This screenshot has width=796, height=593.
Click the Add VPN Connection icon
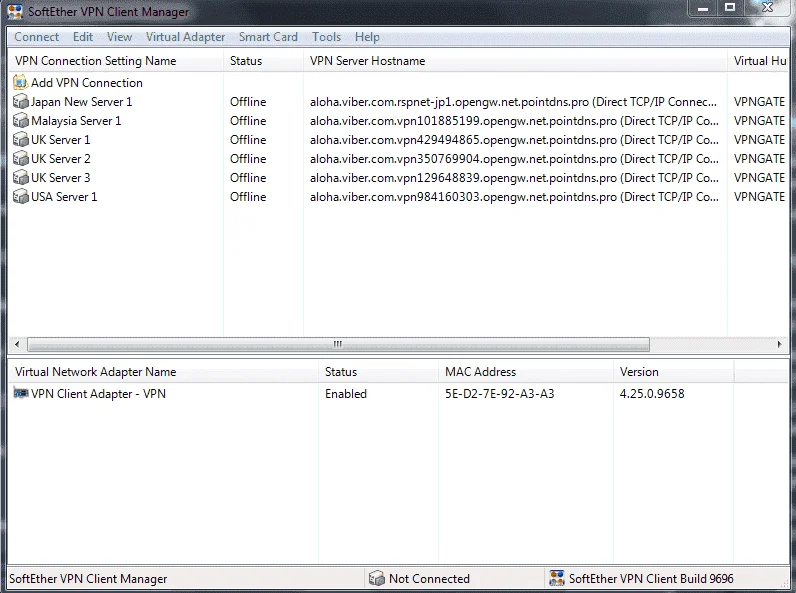coord(20,82)
